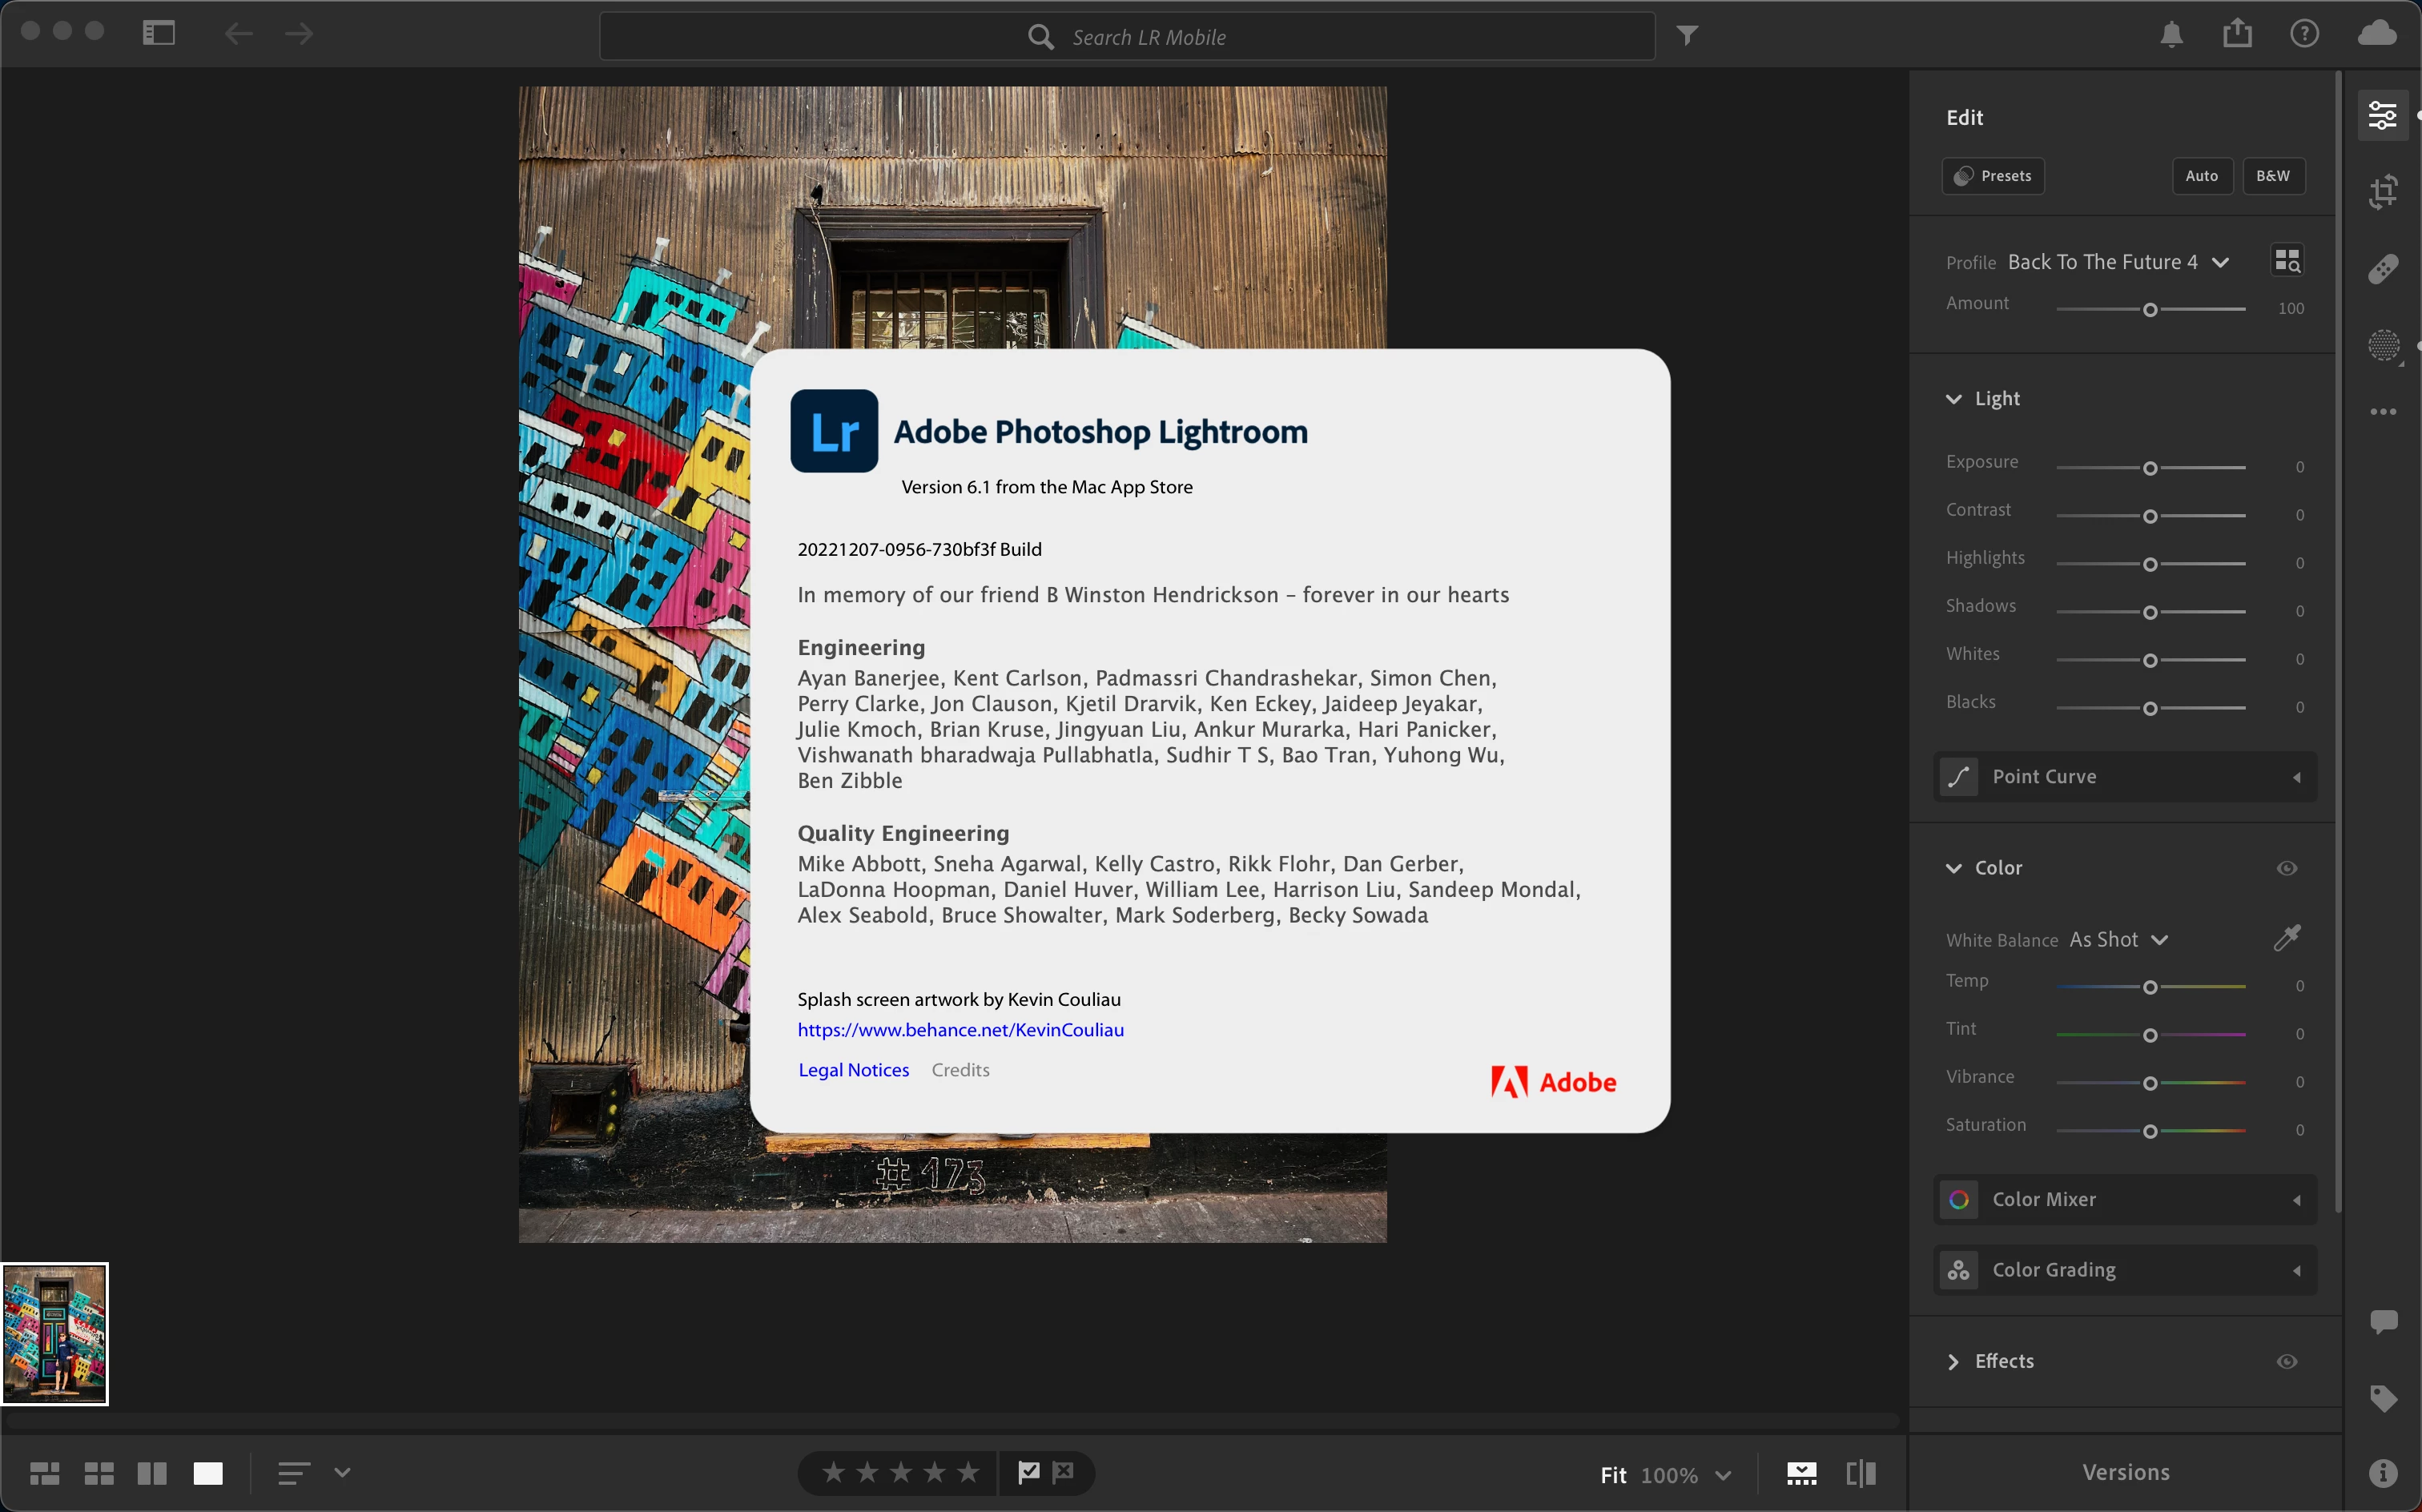
Task: Open the White Balance As Shot dropdown
Action: (x=2117, y=940)
